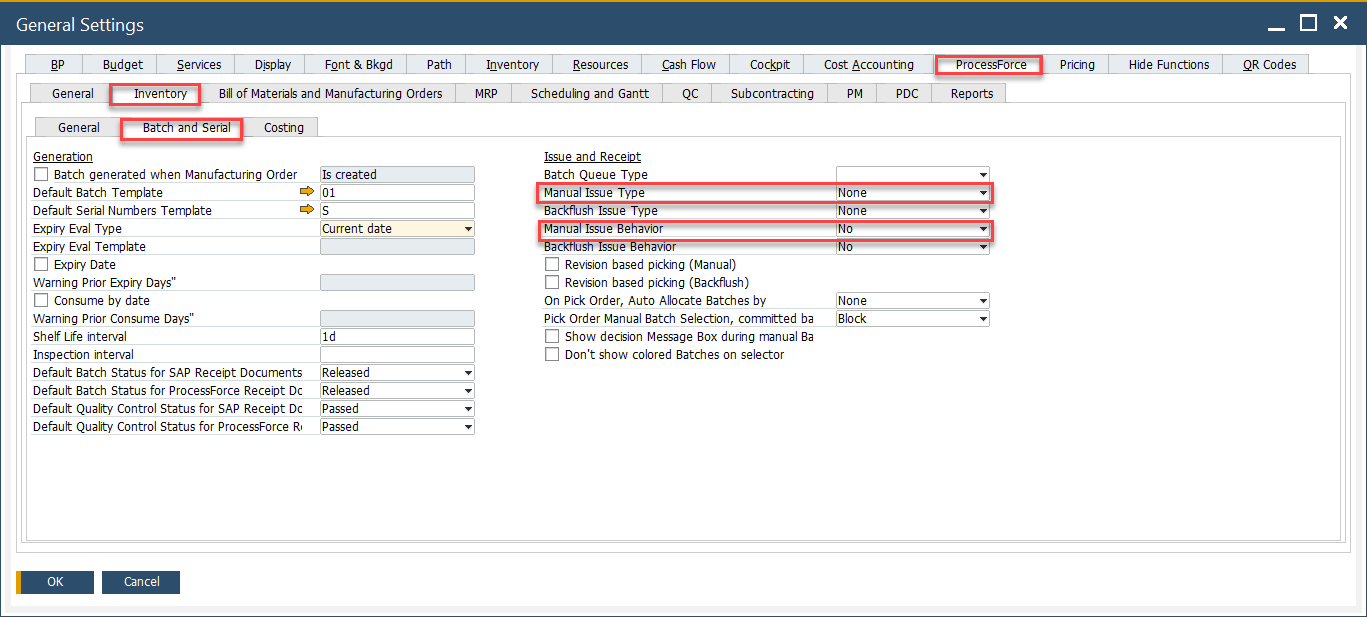
Task: Click the Cancel button
Action: pyautogui.click(x=140, y=581)
